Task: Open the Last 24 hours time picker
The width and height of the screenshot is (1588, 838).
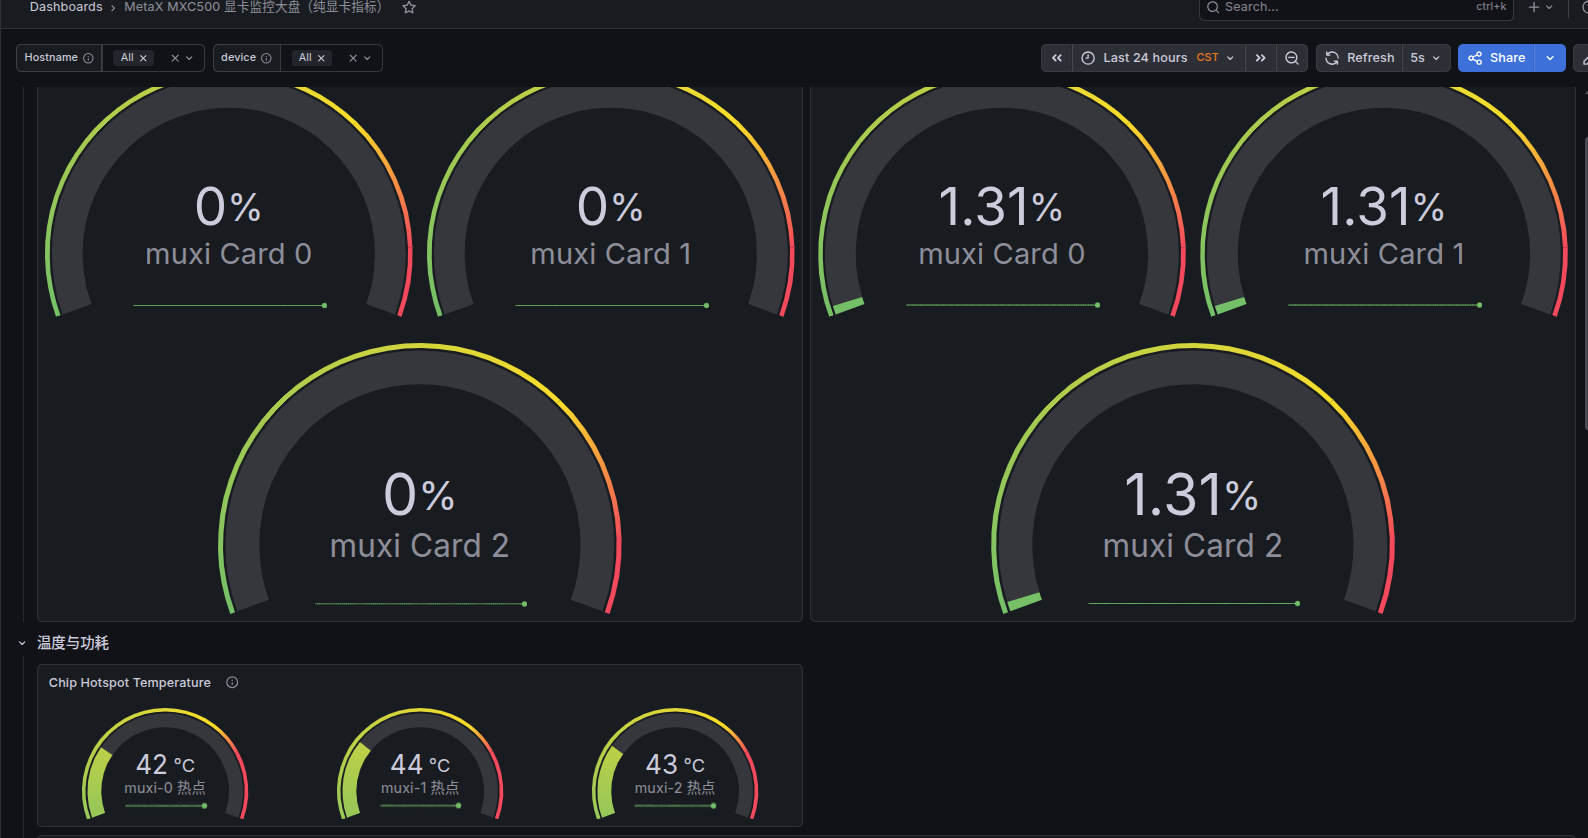Action: (1157, 58)
